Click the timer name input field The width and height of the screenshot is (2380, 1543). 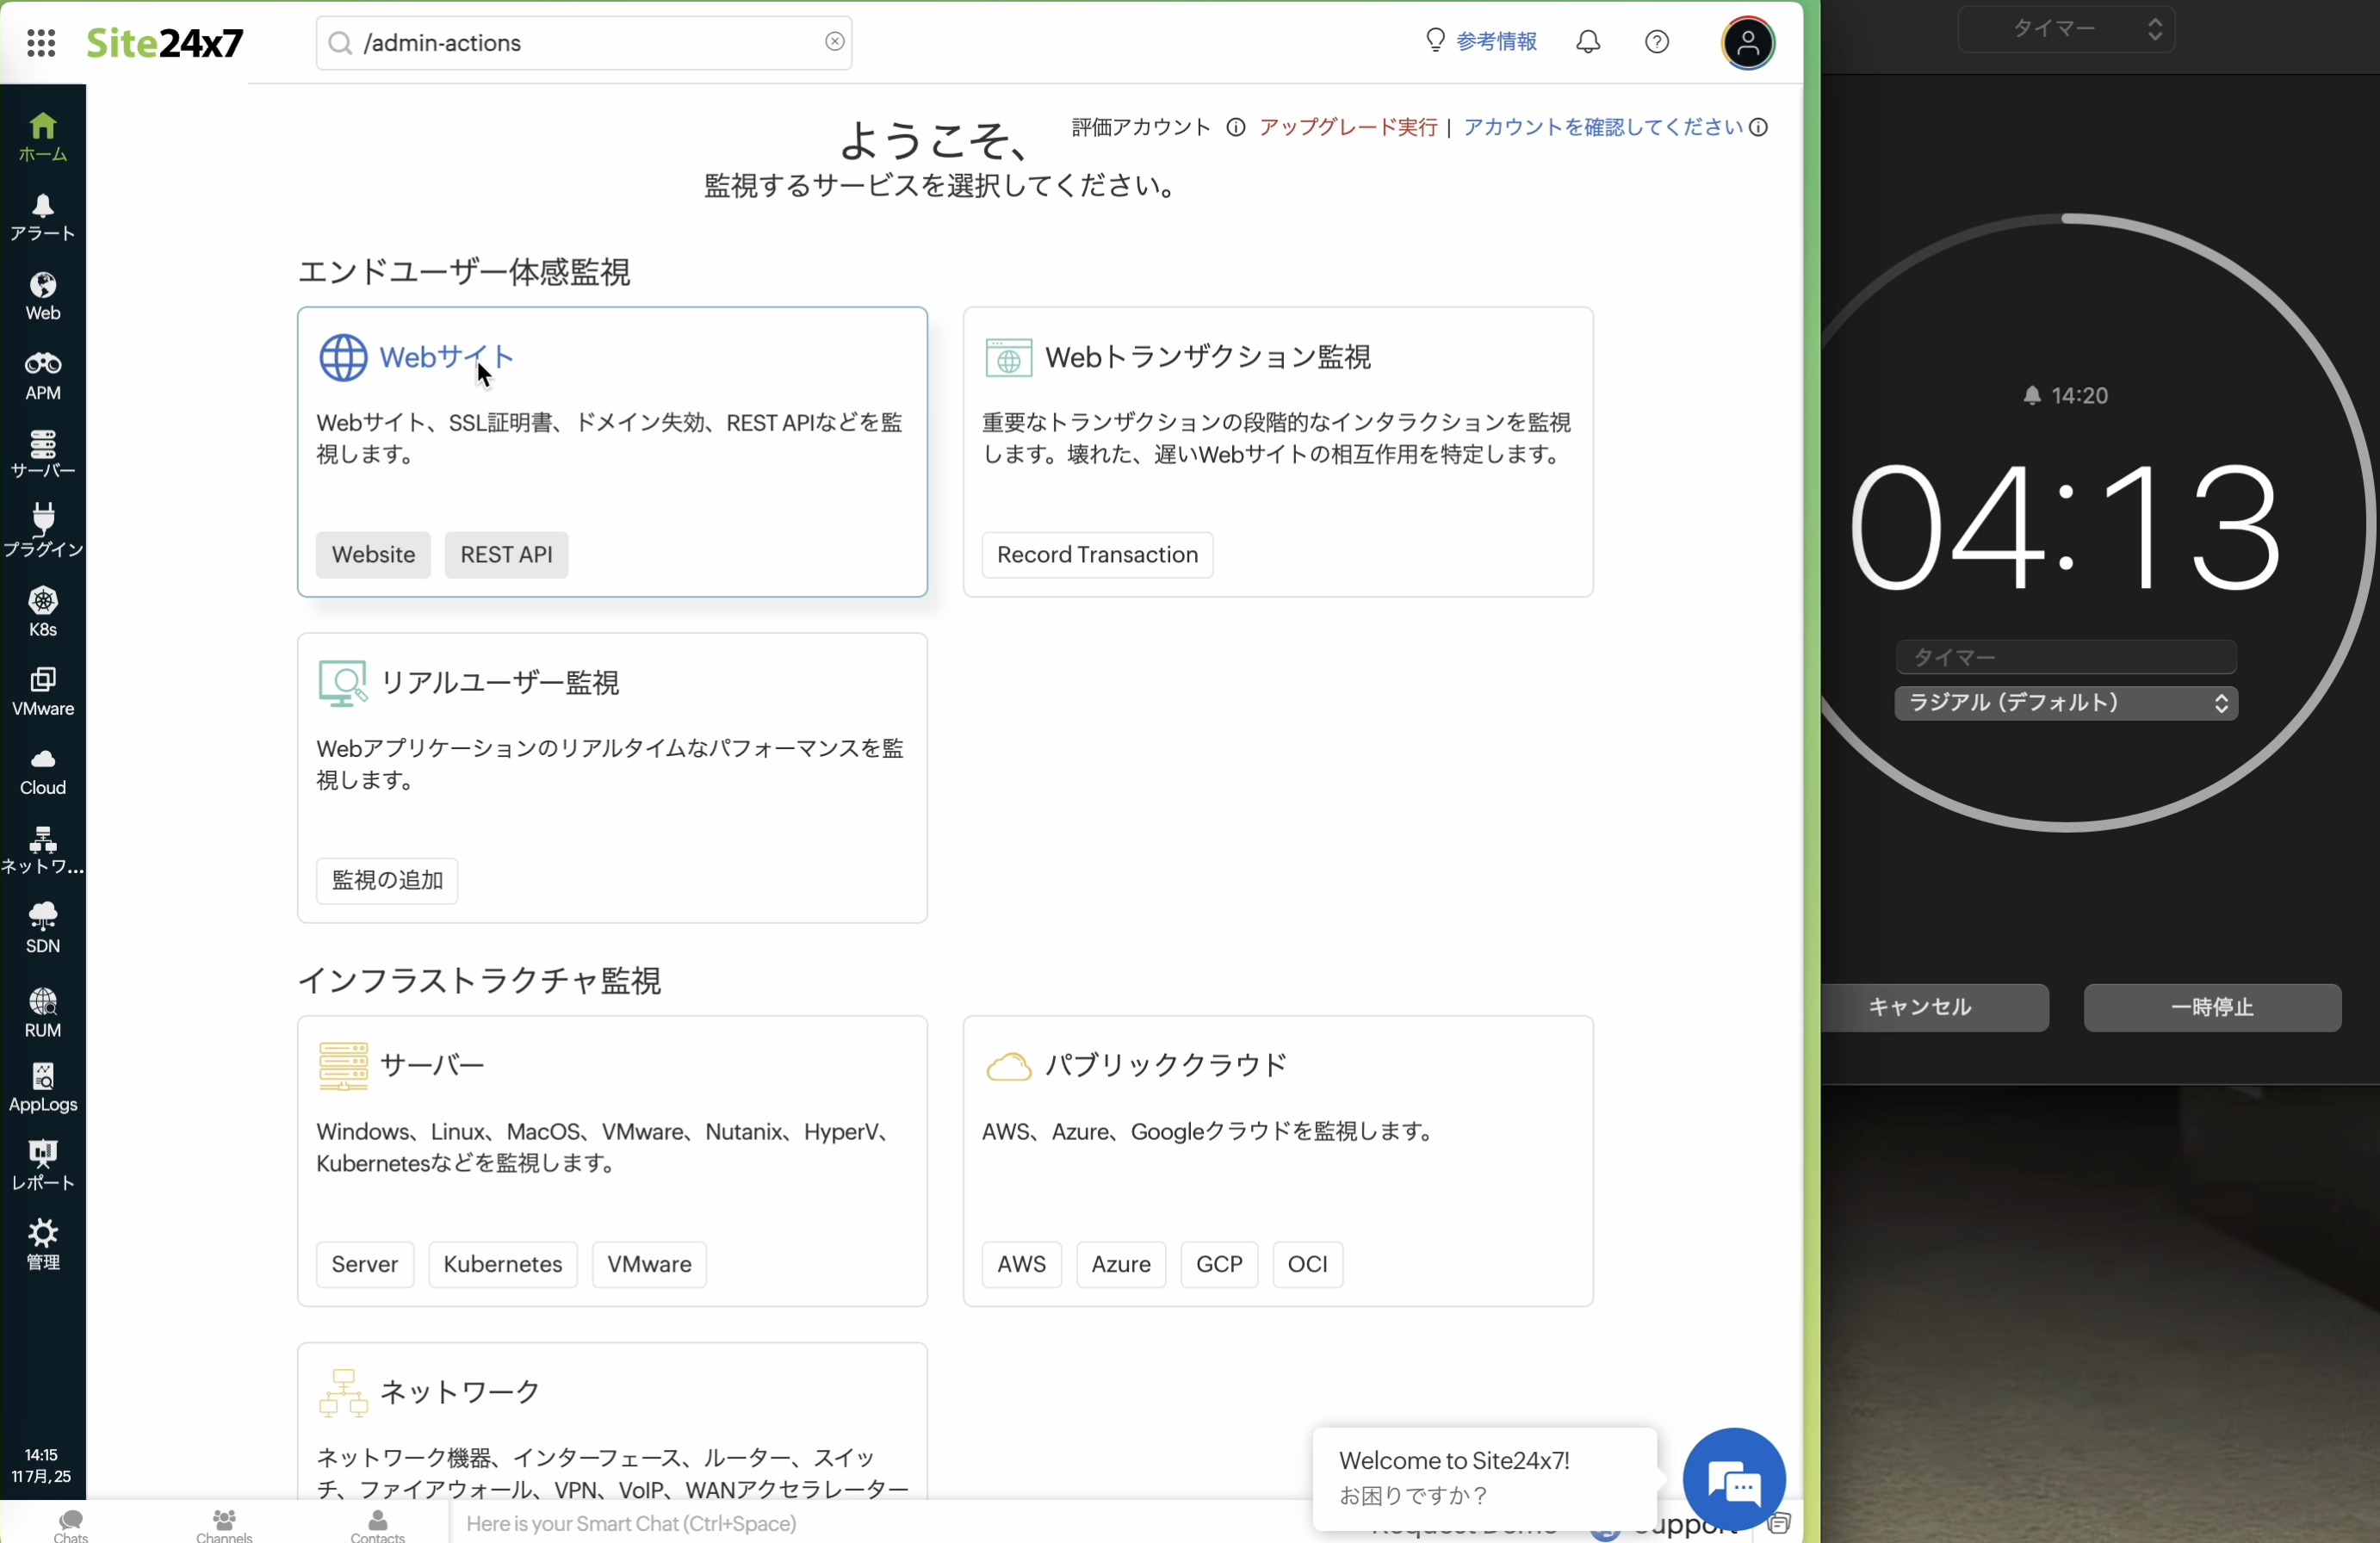pos(2066,657)
